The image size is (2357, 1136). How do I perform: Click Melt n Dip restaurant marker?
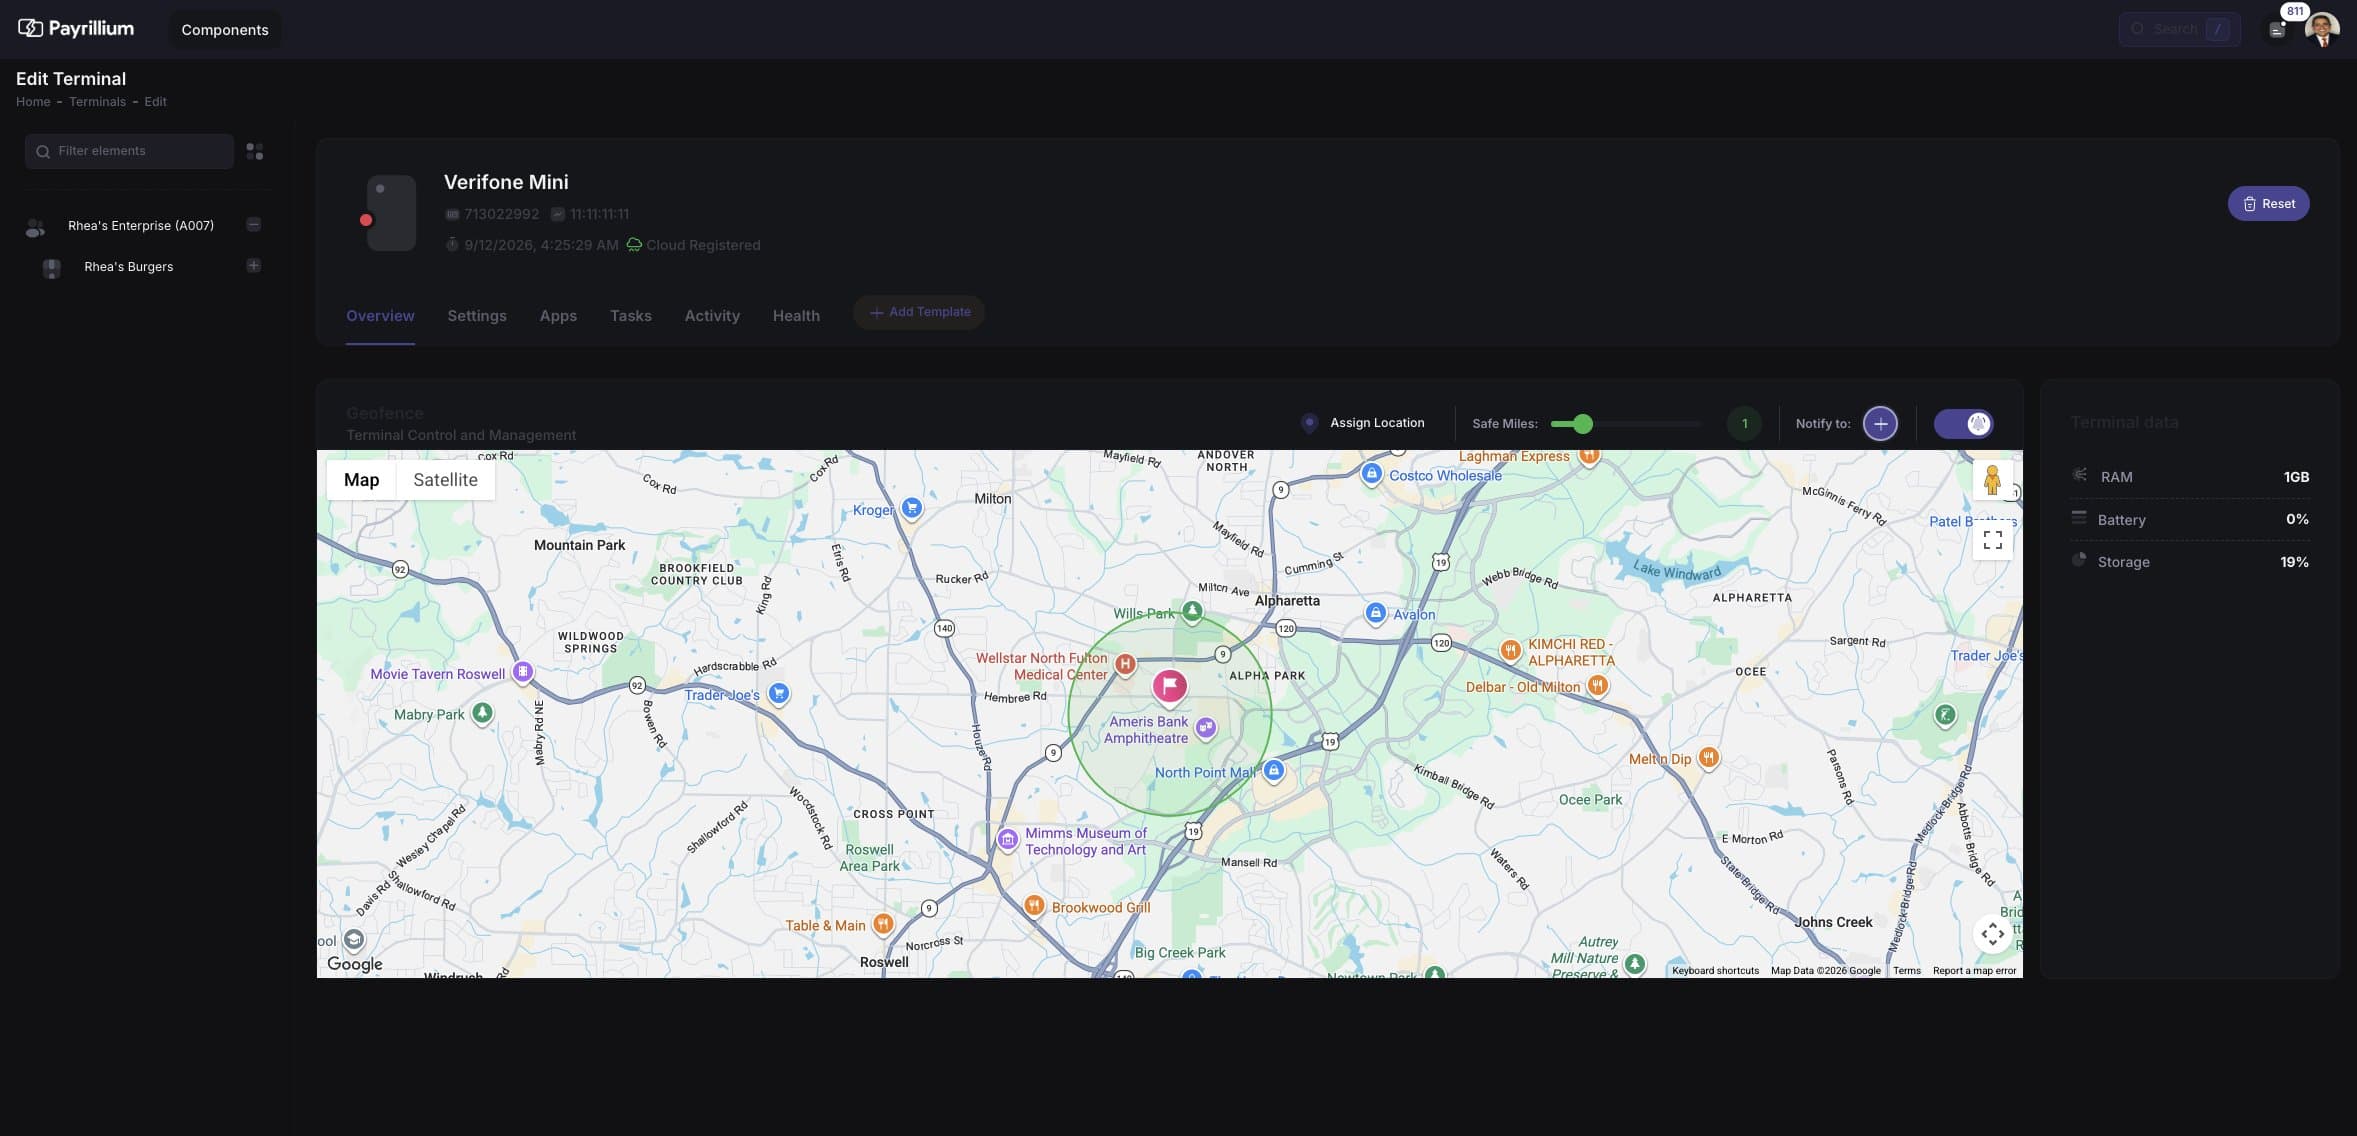coord(1709,758)
